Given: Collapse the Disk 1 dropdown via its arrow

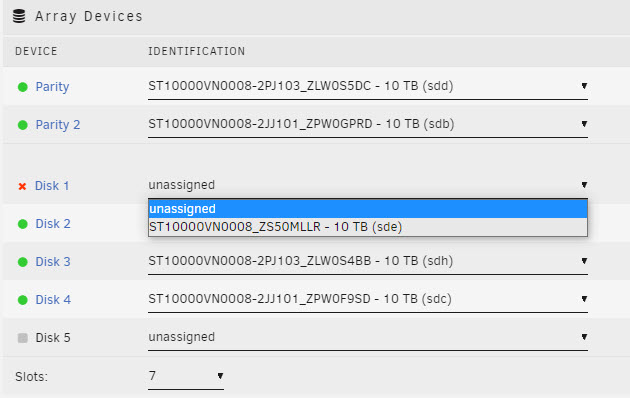Looking at the screenshot, I should [x=584, y=185].
